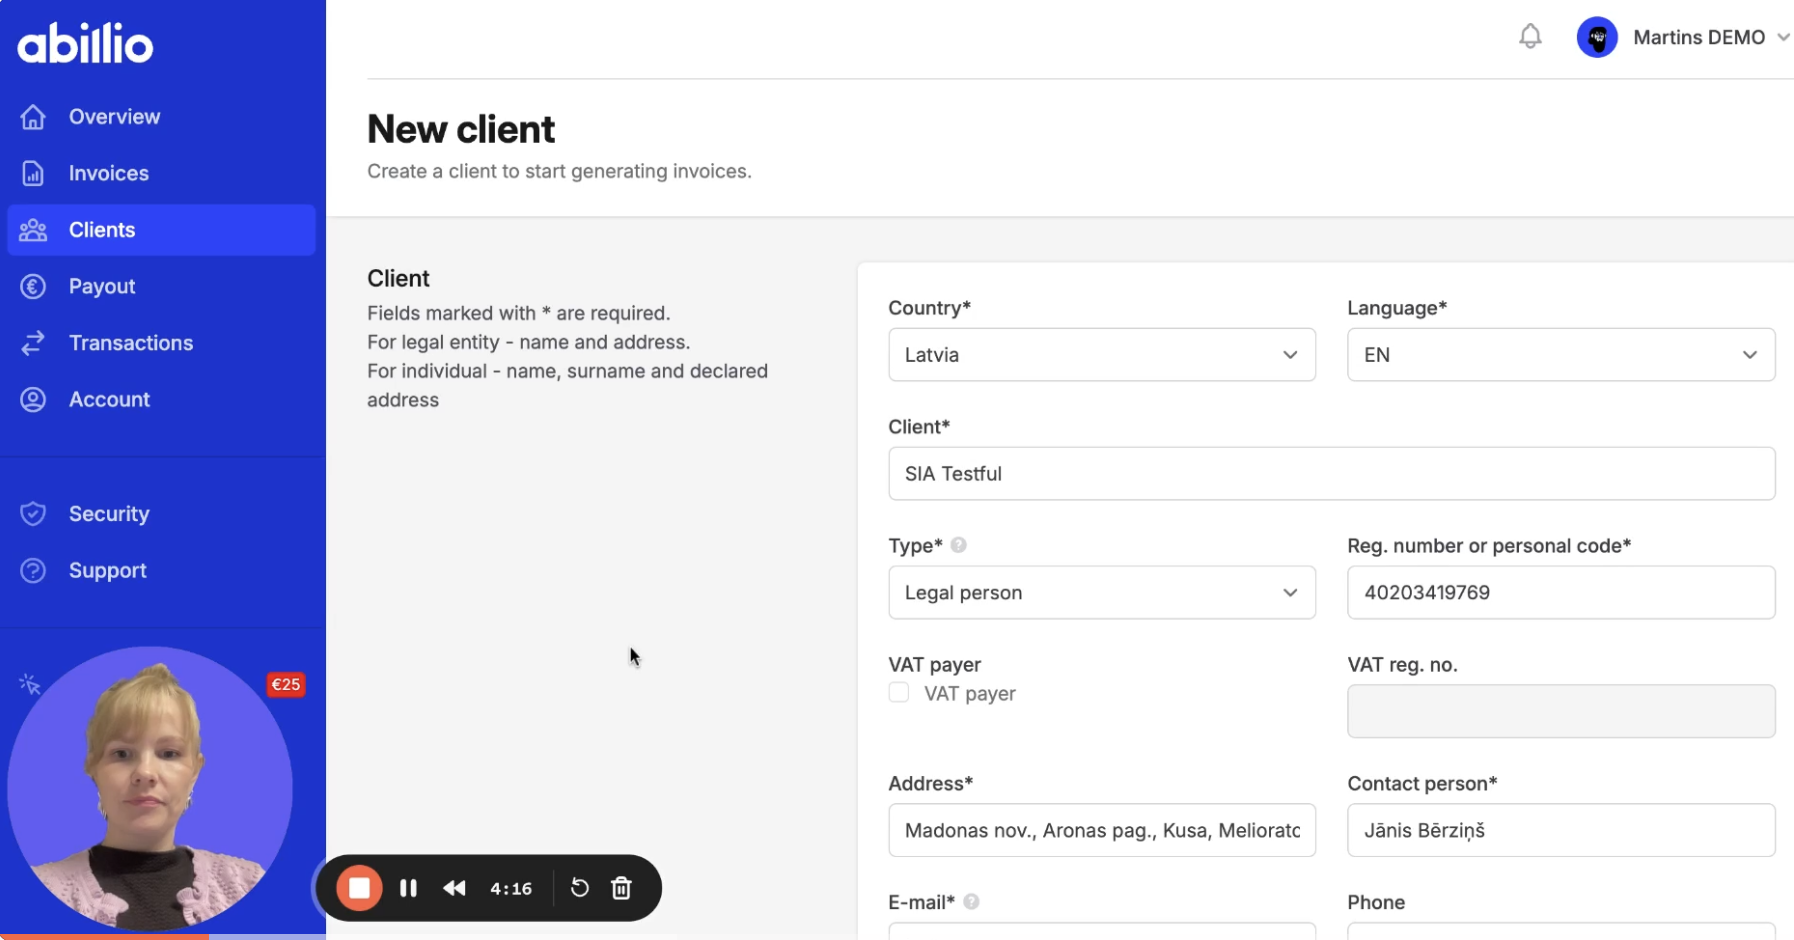Restart the recording

coord(579,888)
